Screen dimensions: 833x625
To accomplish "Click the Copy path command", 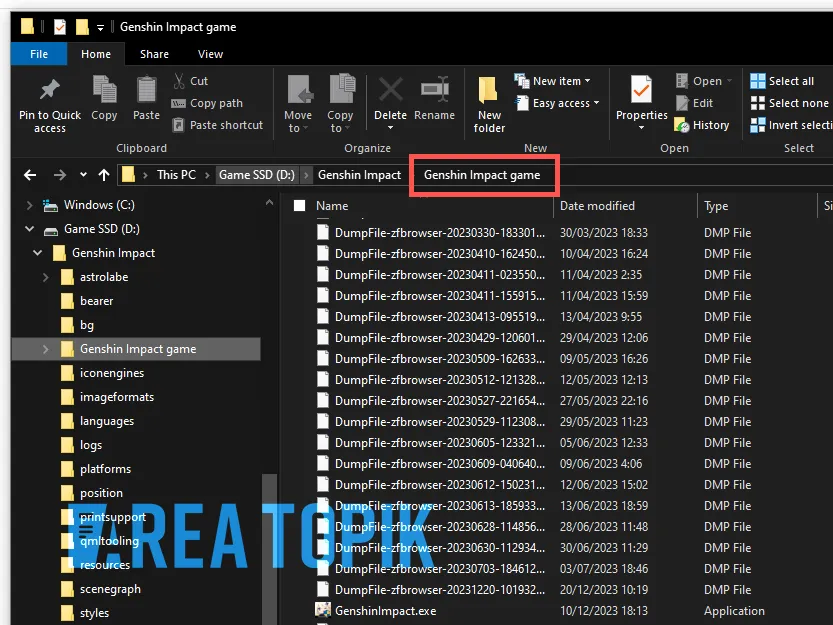I will (207, 103).
